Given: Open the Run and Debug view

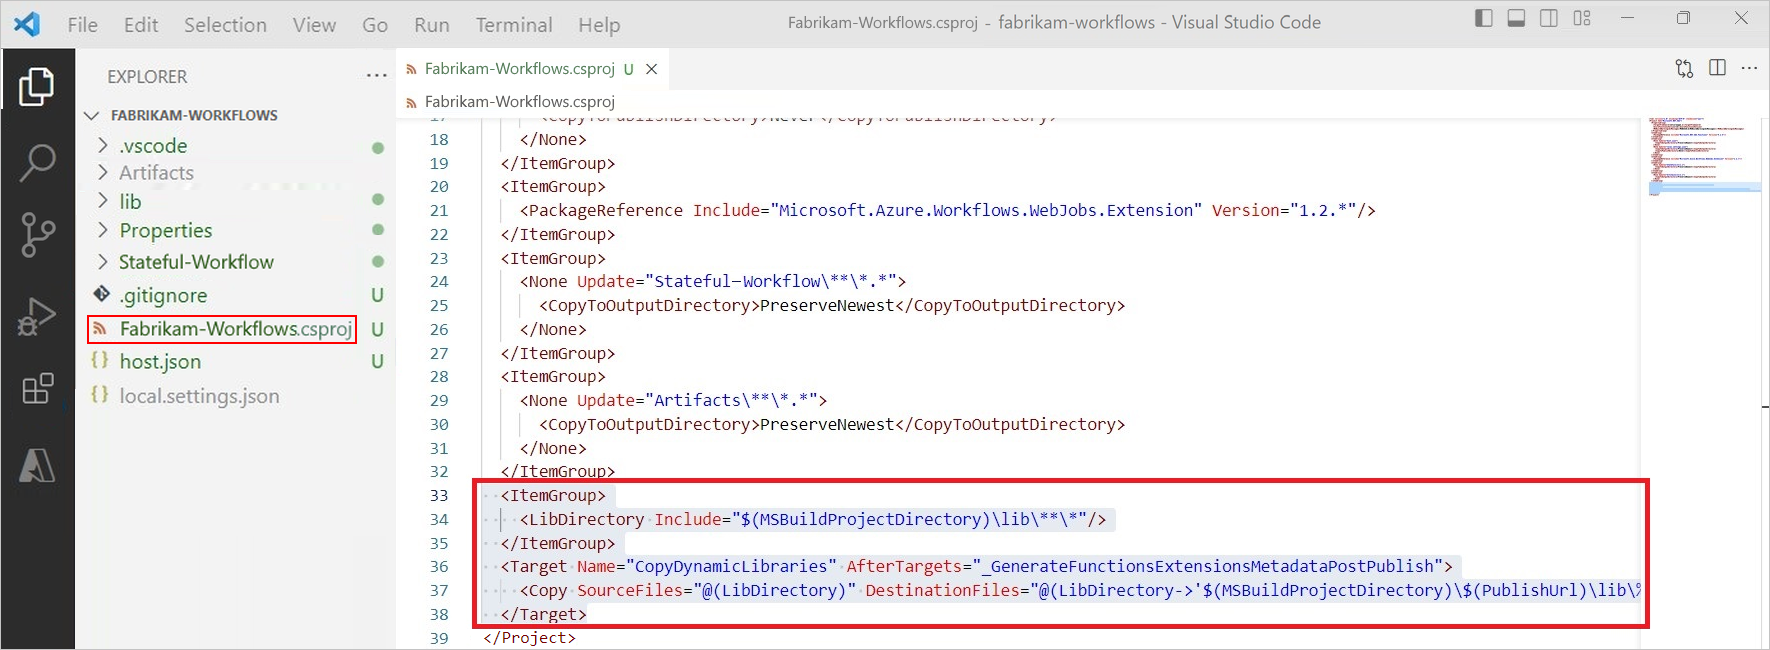Looking at the screenshot, I should click(37, 316).
